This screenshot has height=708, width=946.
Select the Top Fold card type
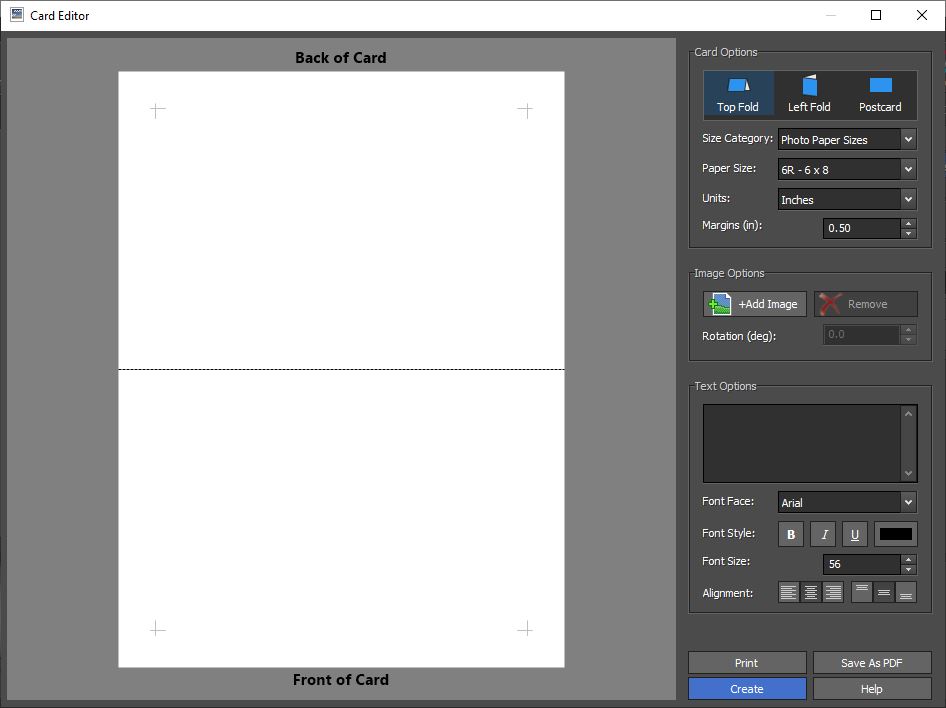coord(738,95)
